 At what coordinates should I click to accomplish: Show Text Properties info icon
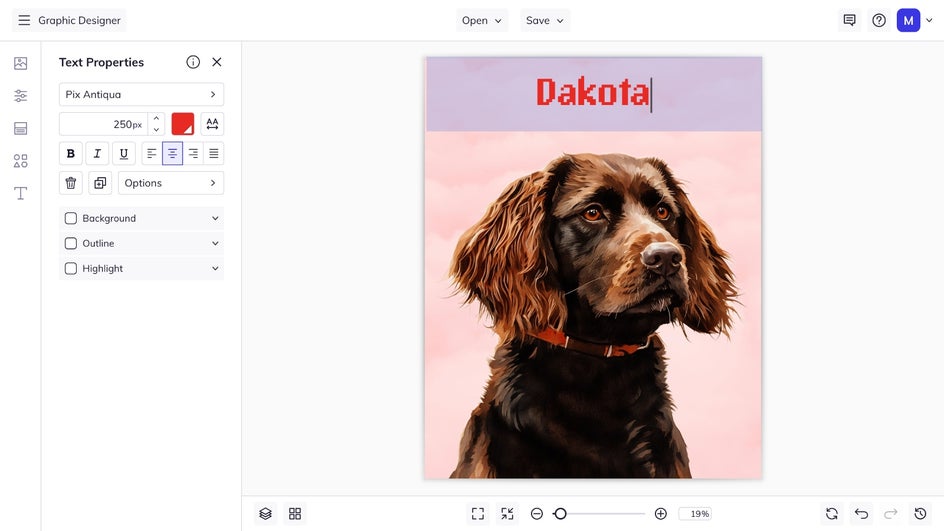(193, 62)
